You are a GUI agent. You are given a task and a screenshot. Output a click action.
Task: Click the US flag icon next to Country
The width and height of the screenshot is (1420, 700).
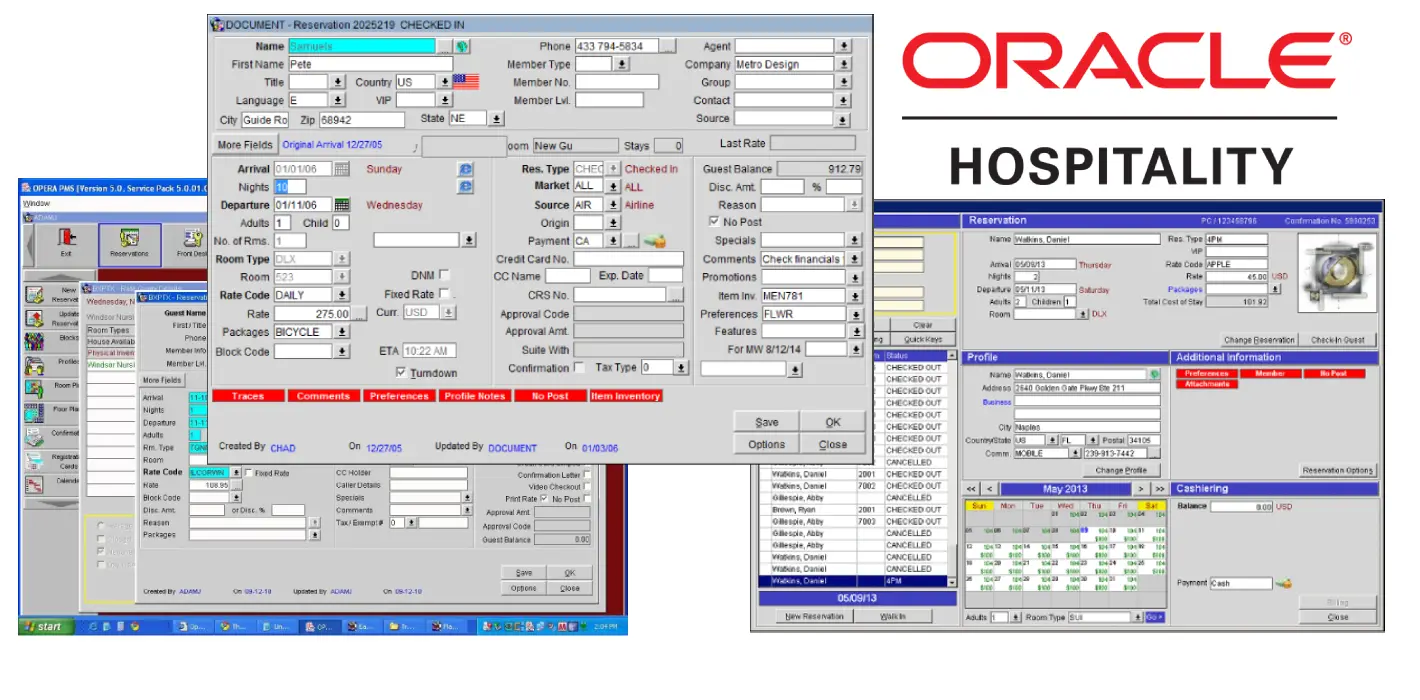466,82
